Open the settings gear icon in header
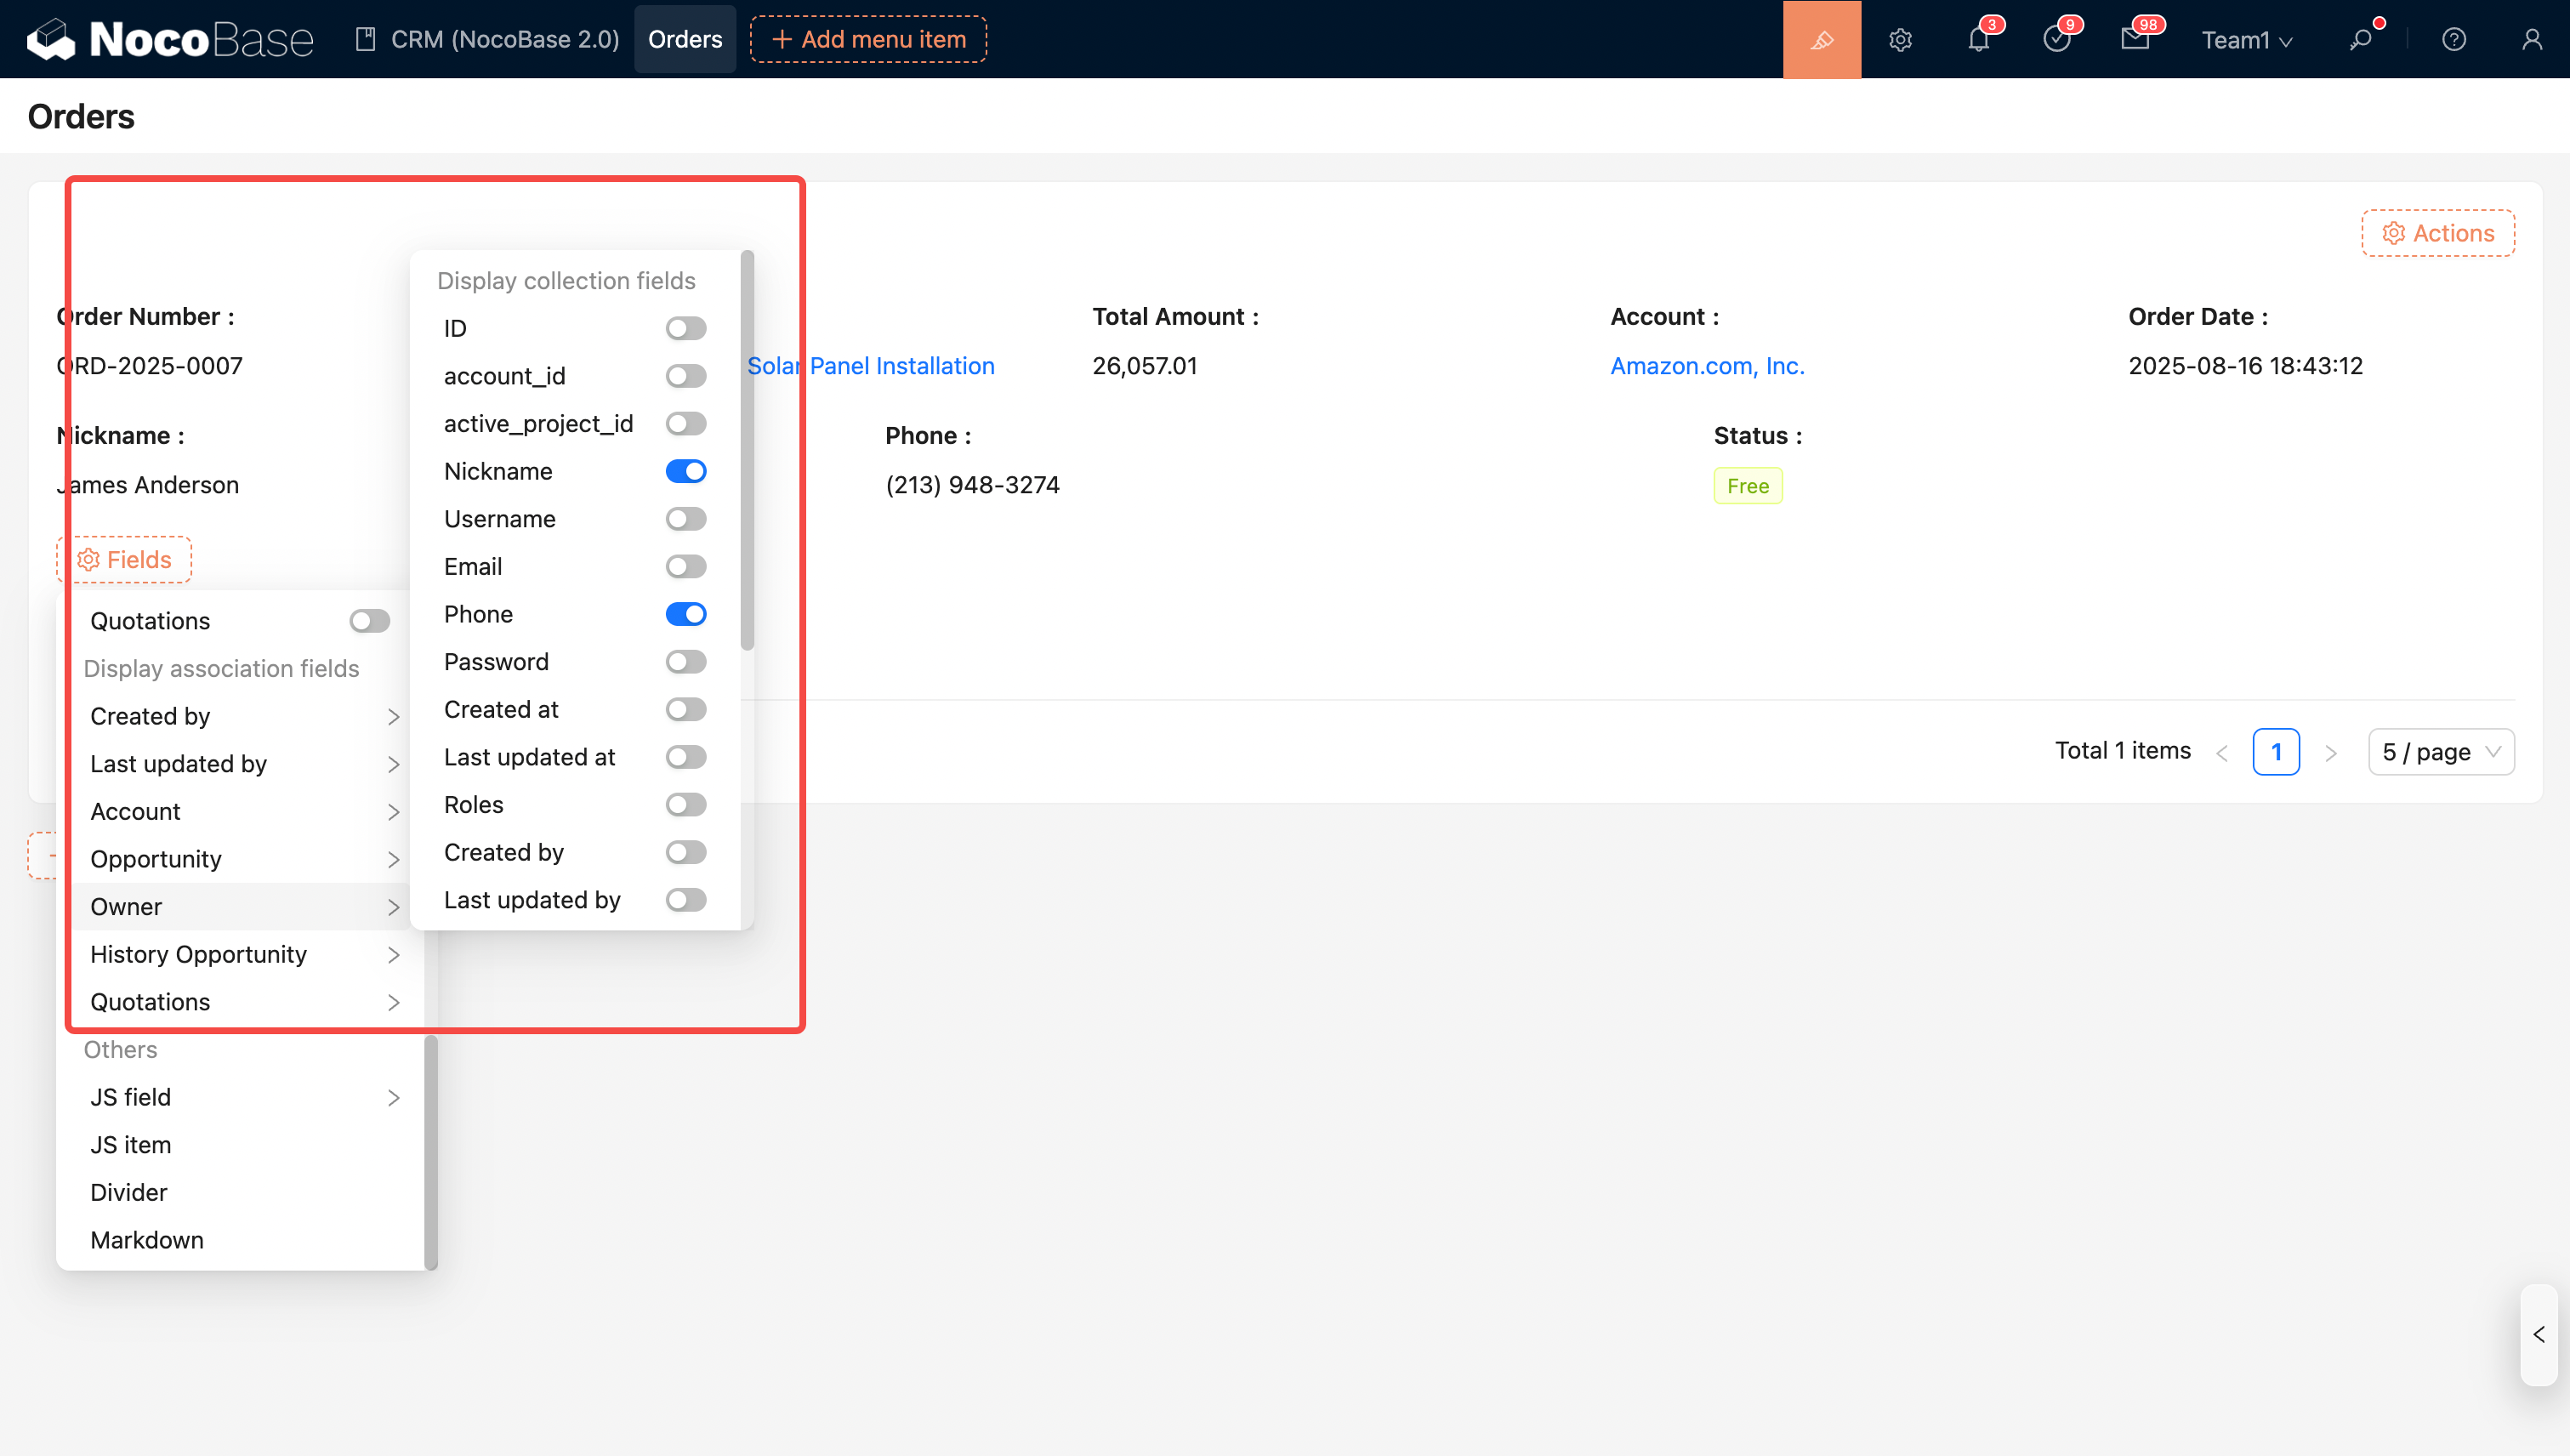Viewport: 2570px width, 1456px height. 1900,40
